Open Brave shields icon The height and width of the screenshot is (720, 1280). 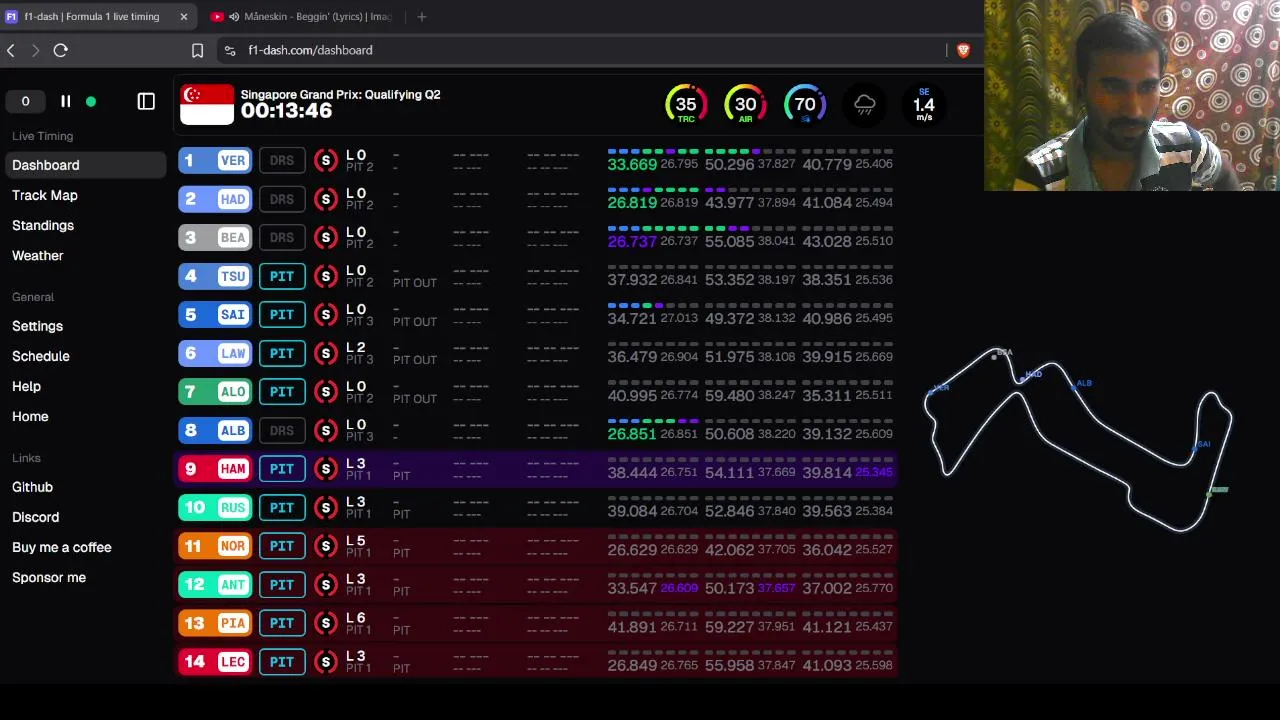pyautogui.click(x=963, y=50)
